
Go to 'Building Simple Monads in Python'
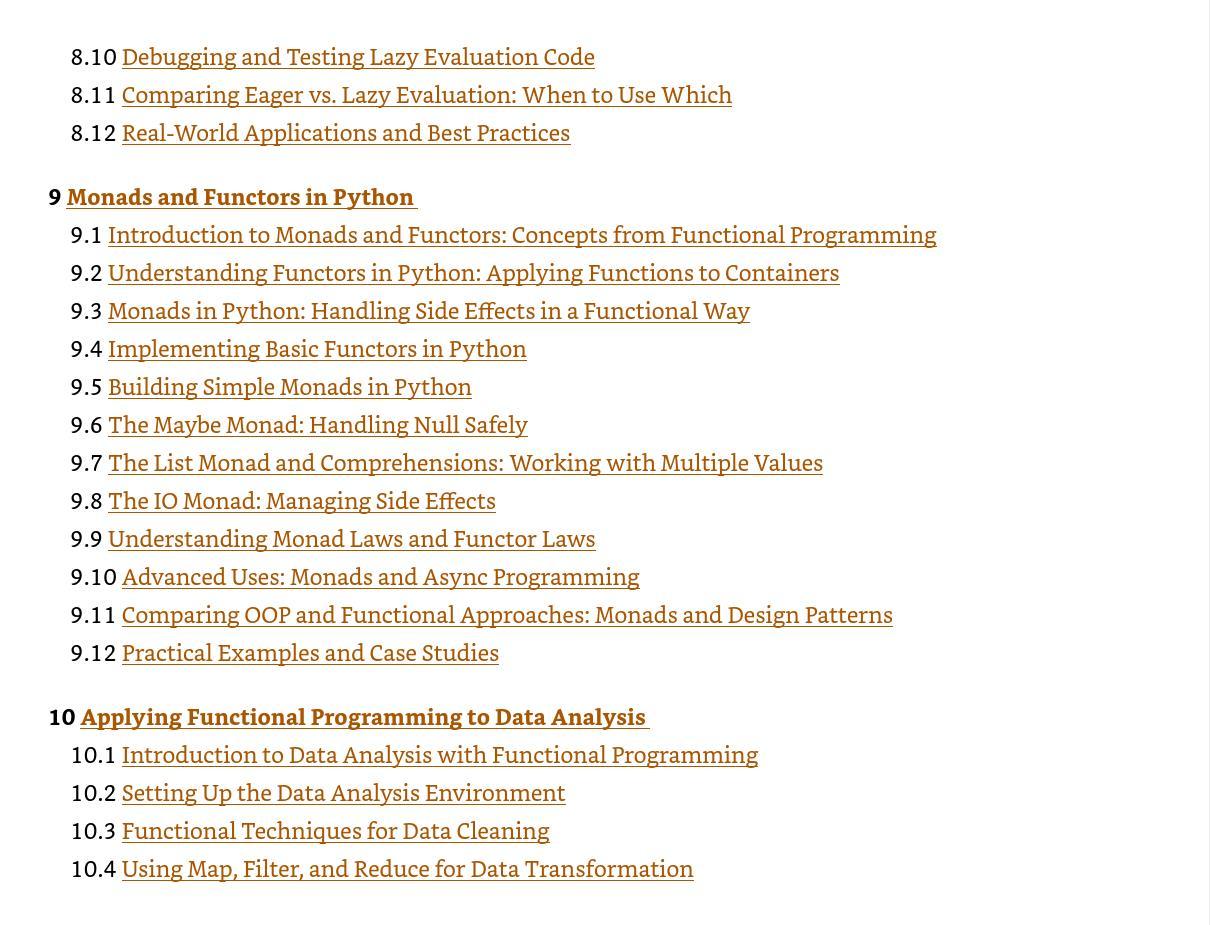[x=290, y=387]
